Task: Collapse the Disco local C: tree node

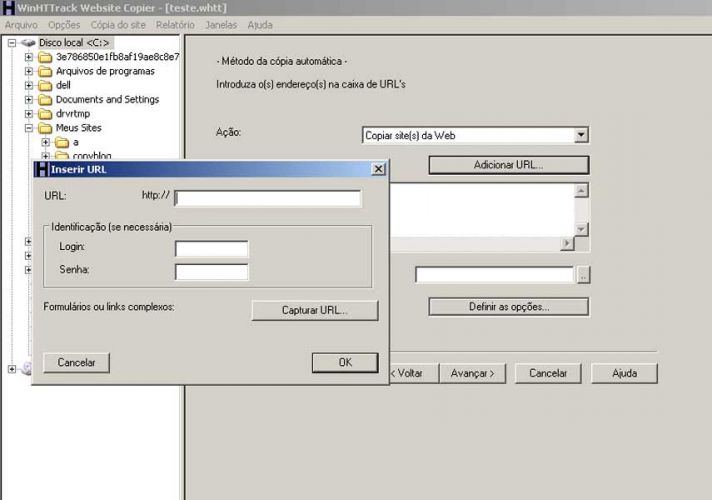Action: pos(12,43)
